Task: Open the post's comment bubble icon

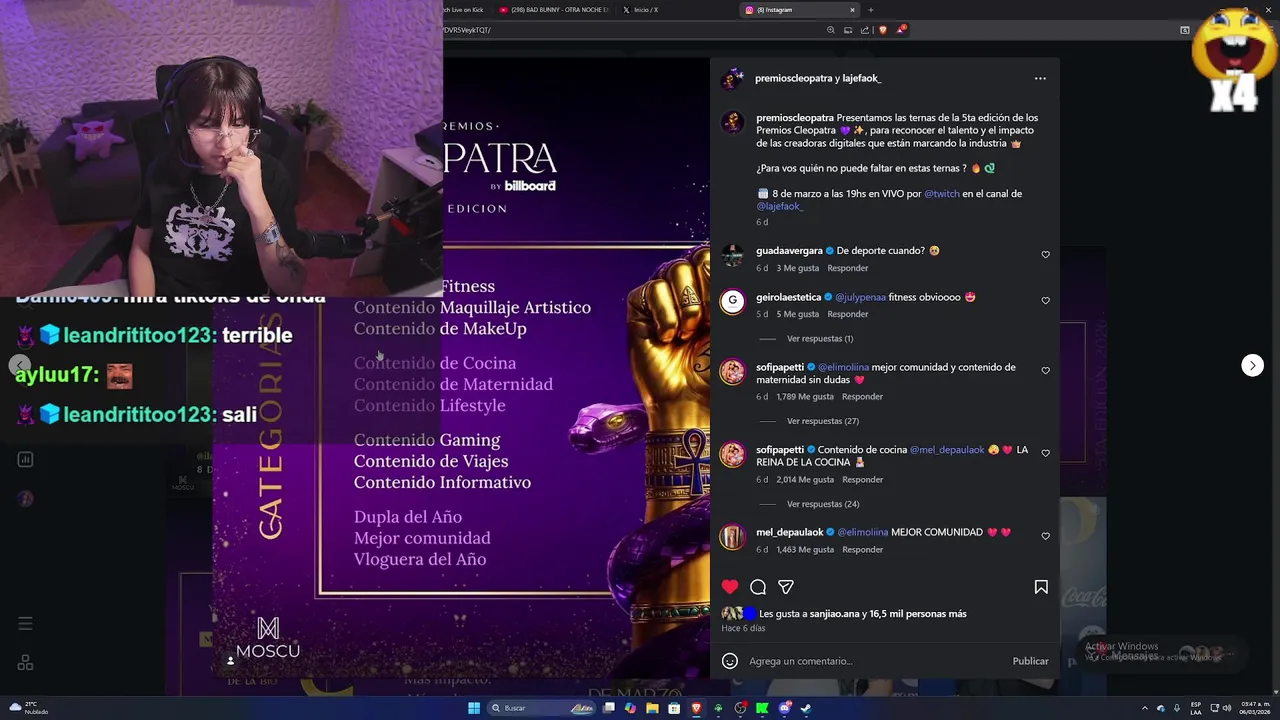Action: pyautogui.click(x=758, y=587)
